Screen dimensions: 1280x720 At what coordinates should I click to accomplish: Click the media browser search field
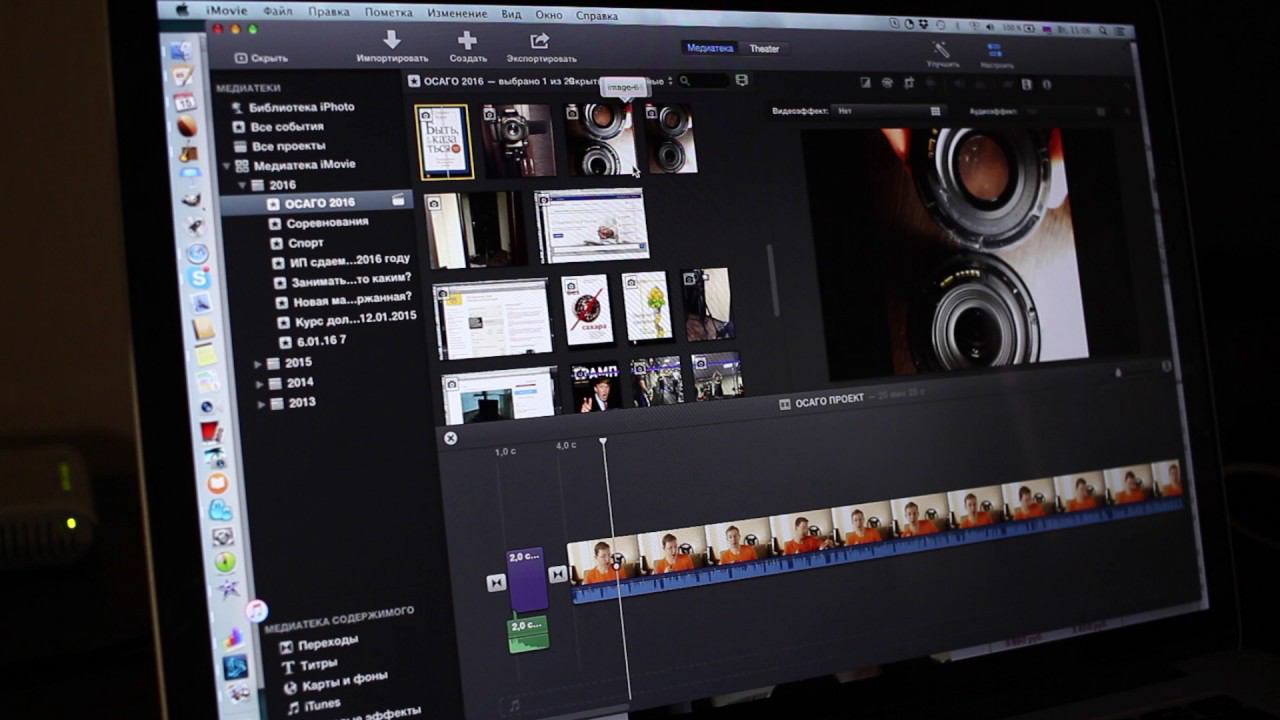[x=703, y=81]
